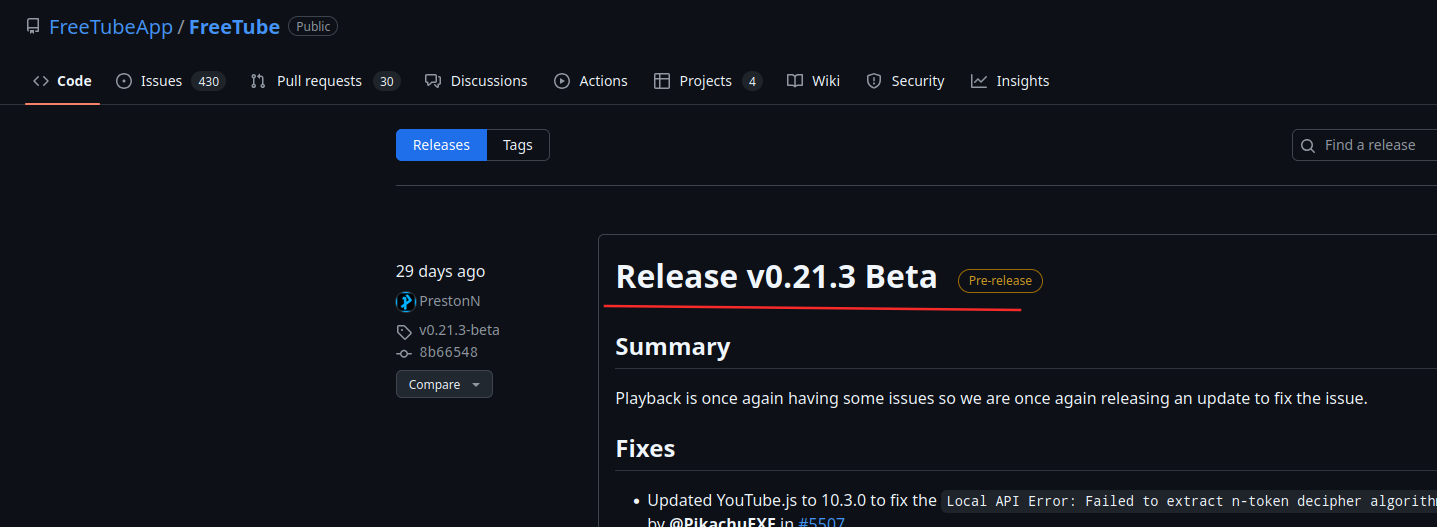1437x527 pixels.
Task: Open the Wiki tab
Action: click(813, 81)
